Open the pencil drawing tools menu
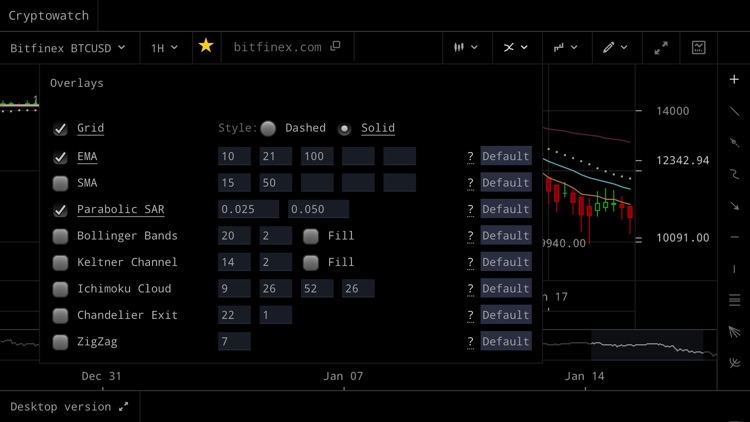750x422 pixels. [615, 47]
